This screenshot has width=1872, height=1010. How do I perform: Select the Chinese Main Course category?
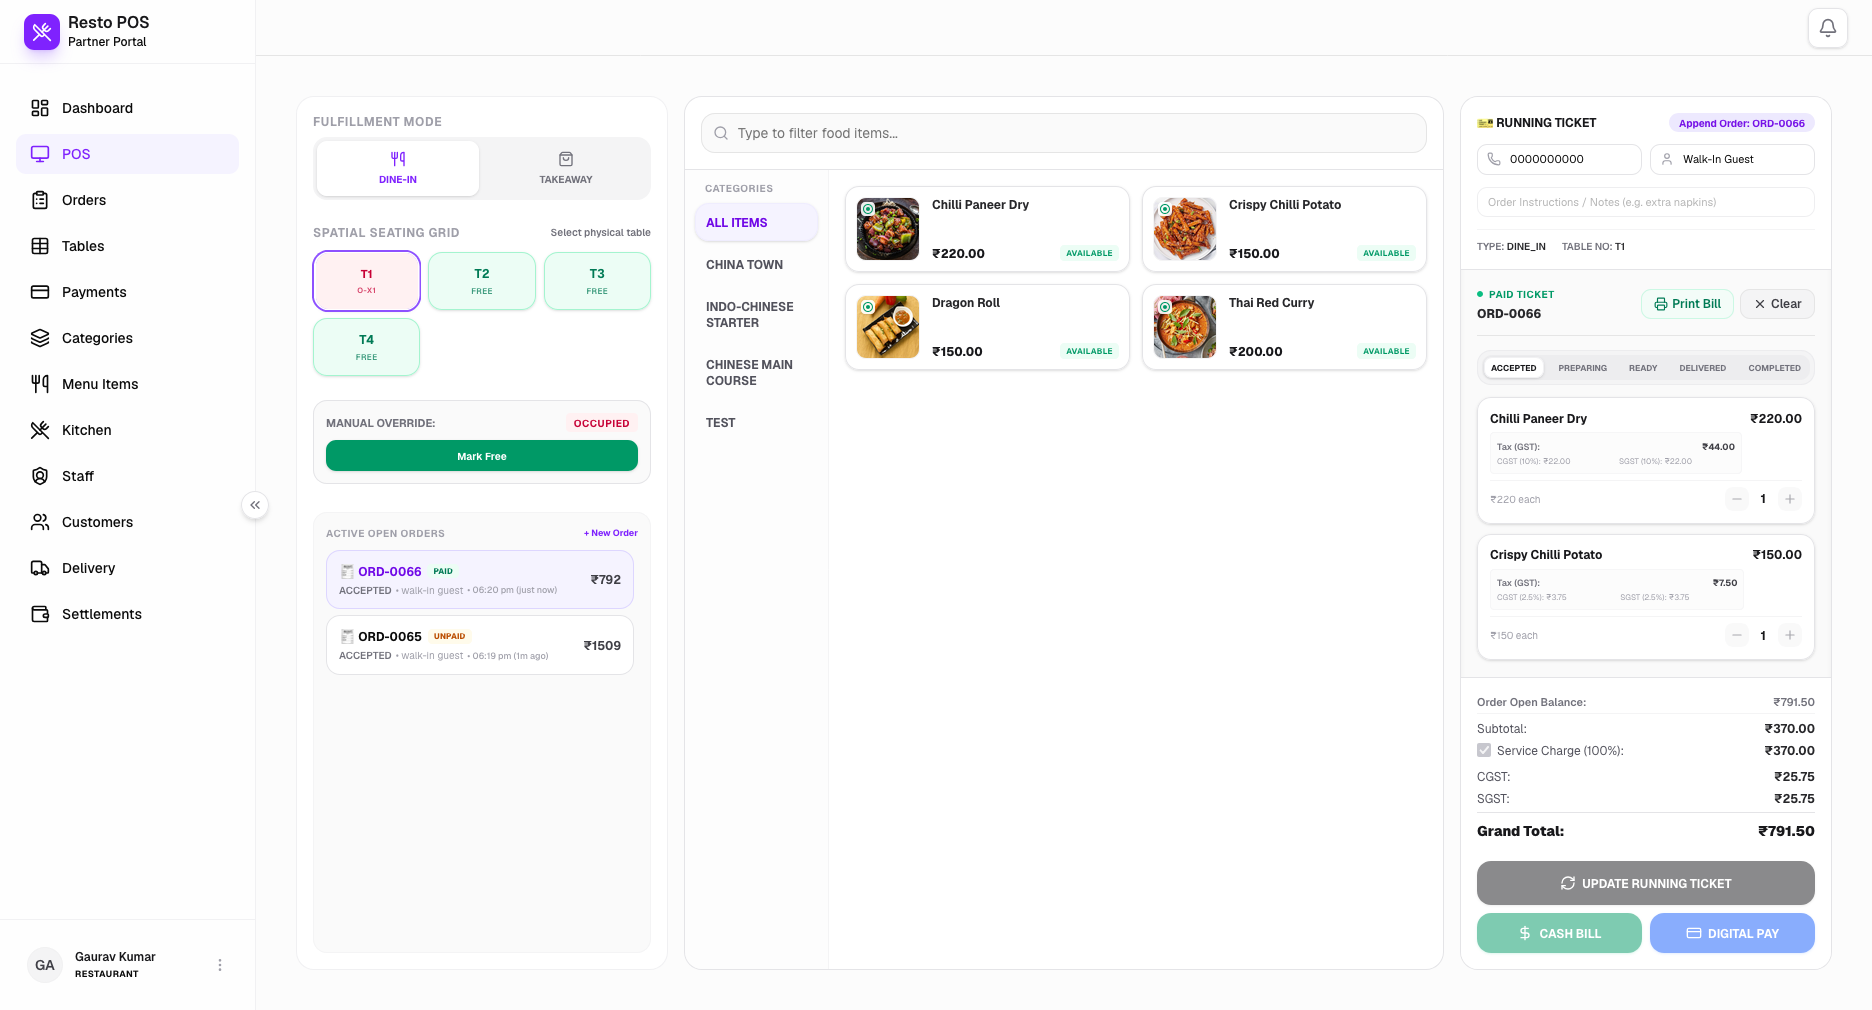(x=756, y=373)
